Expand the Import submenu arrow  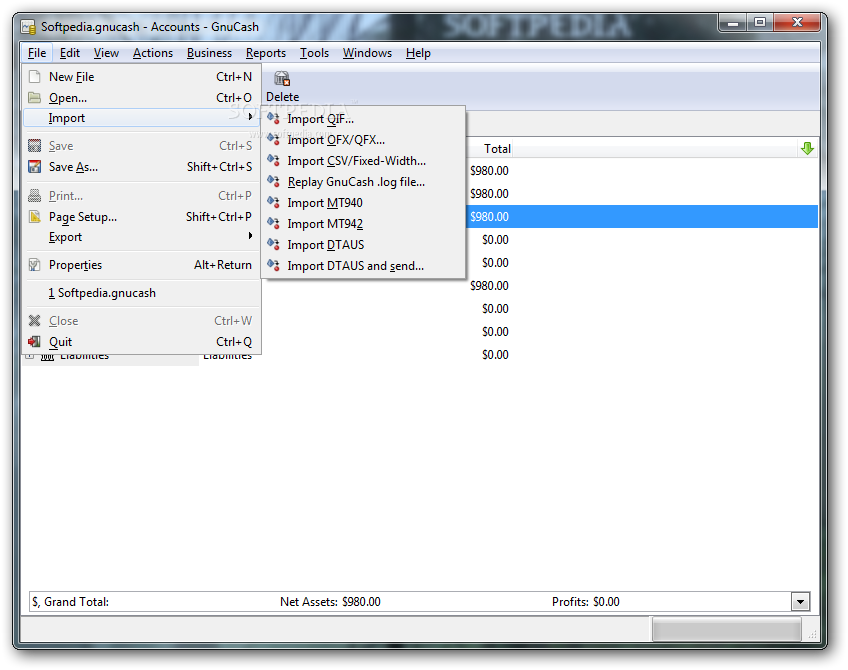[x=250, y=117]
